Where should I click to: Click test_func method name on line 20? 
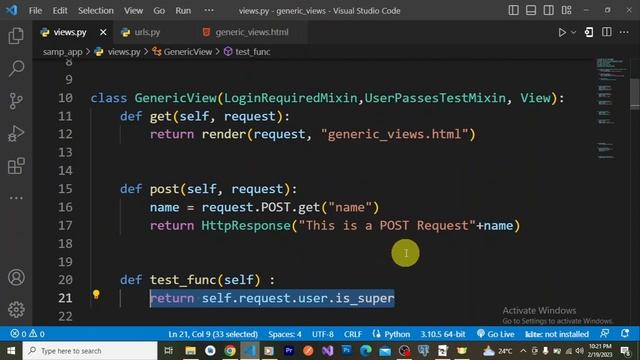click(183, 280)
